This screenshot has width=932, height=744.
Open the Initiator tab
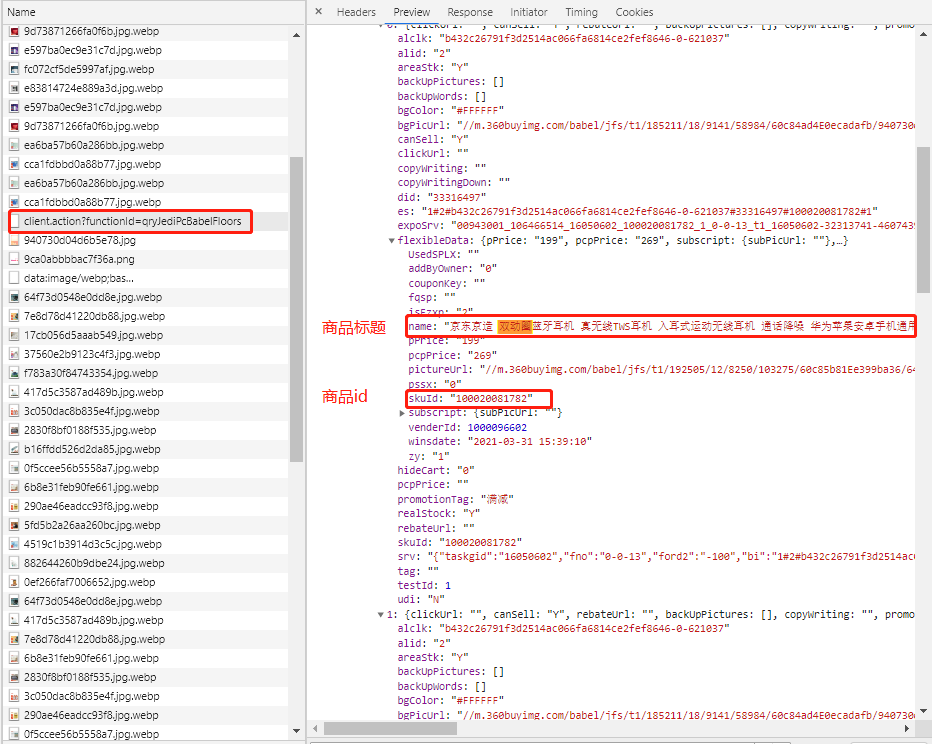coord(528,12)
